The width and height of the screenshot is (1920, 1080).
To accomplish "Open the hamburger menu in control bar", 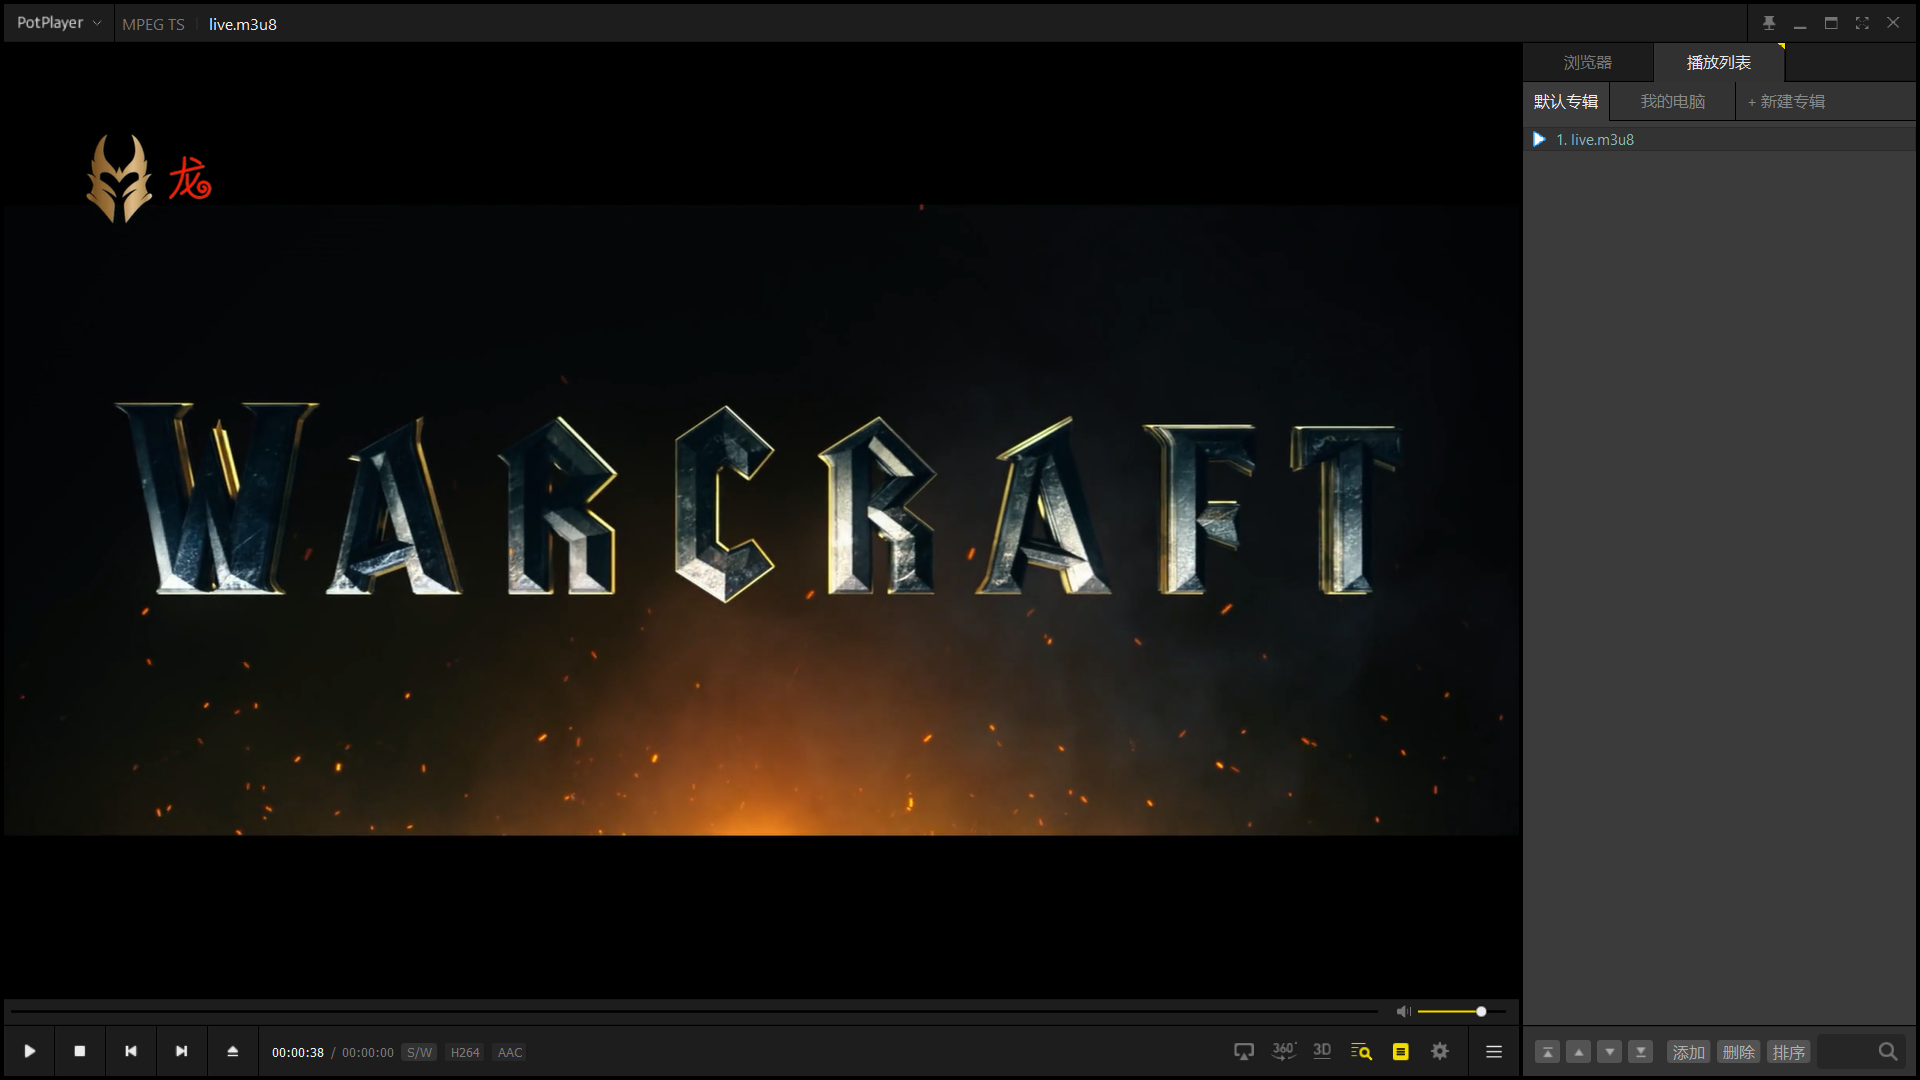I will (1494, 1051).
